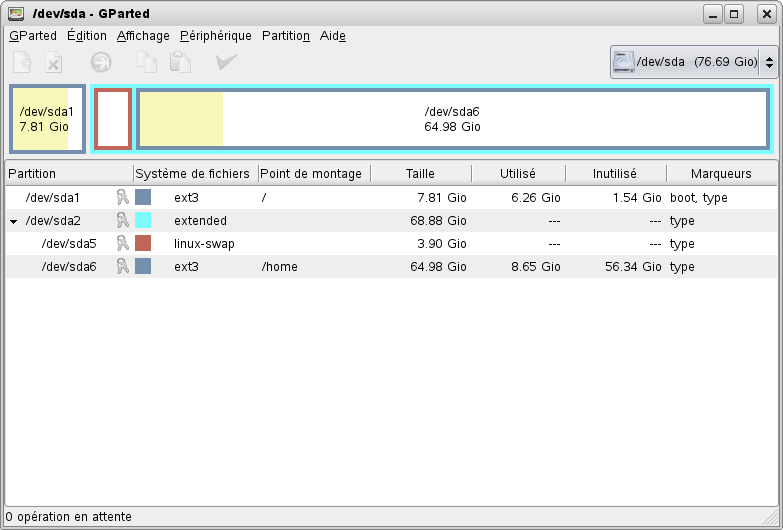This screenshot has width=783, height=530.
Task: Select the /dev/sda6 row in partition list
Action: [392, 266]
